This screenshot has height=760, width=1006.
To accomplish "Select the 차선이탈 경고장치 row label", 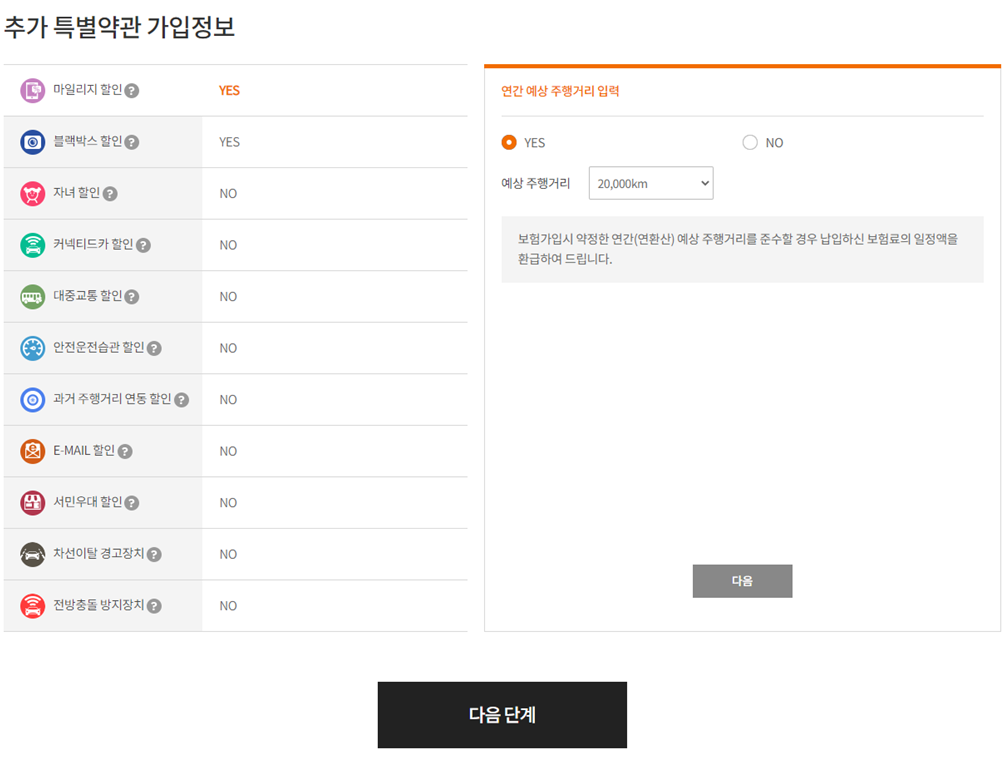I will 99,553.
